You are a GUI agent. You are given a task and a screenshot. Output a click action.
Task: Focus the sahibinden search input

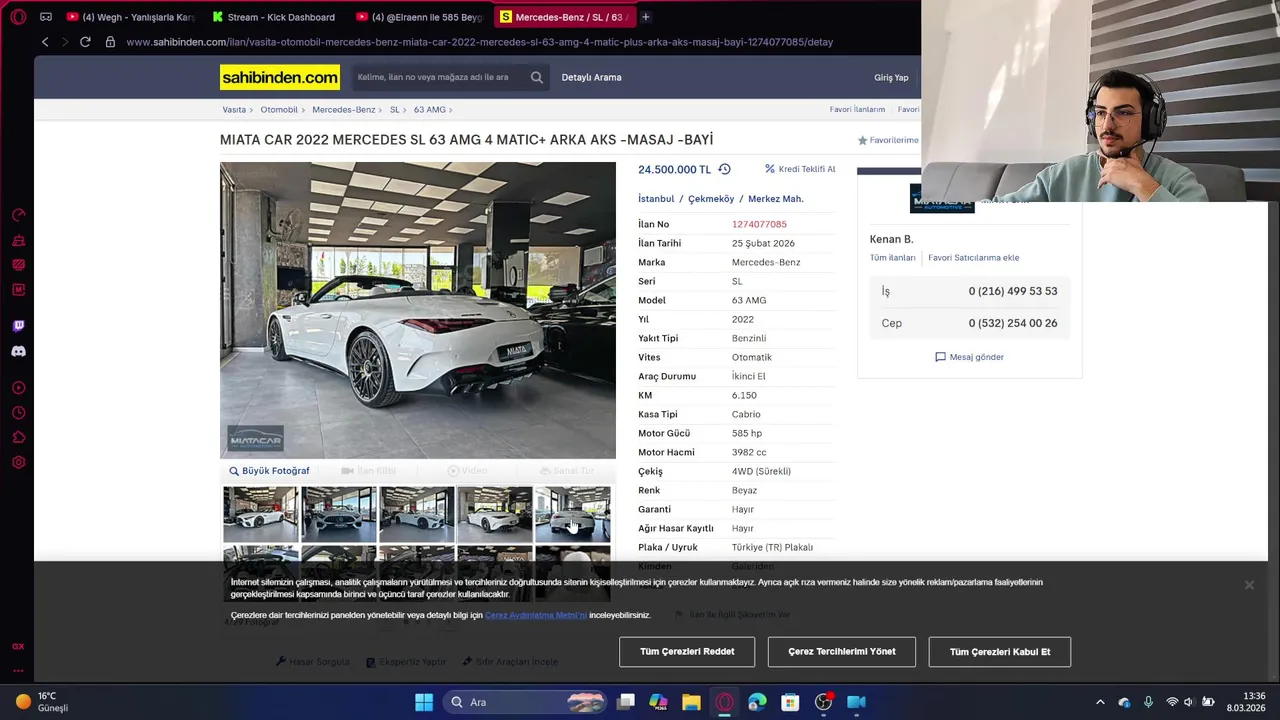(440, 77)
